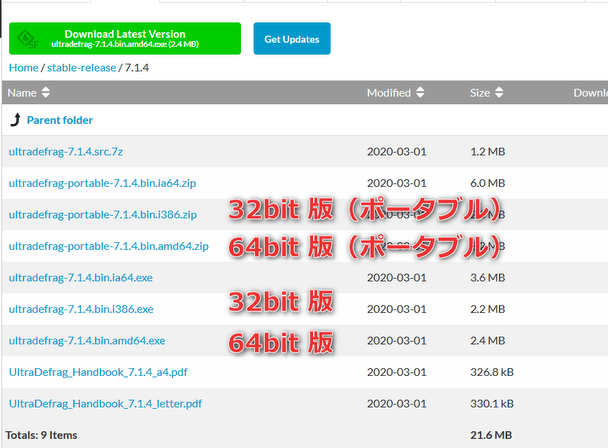
Task: Download ultradefrag-7.1.4.bin.i386.exe installer
Action: click(x=81, y=309)
